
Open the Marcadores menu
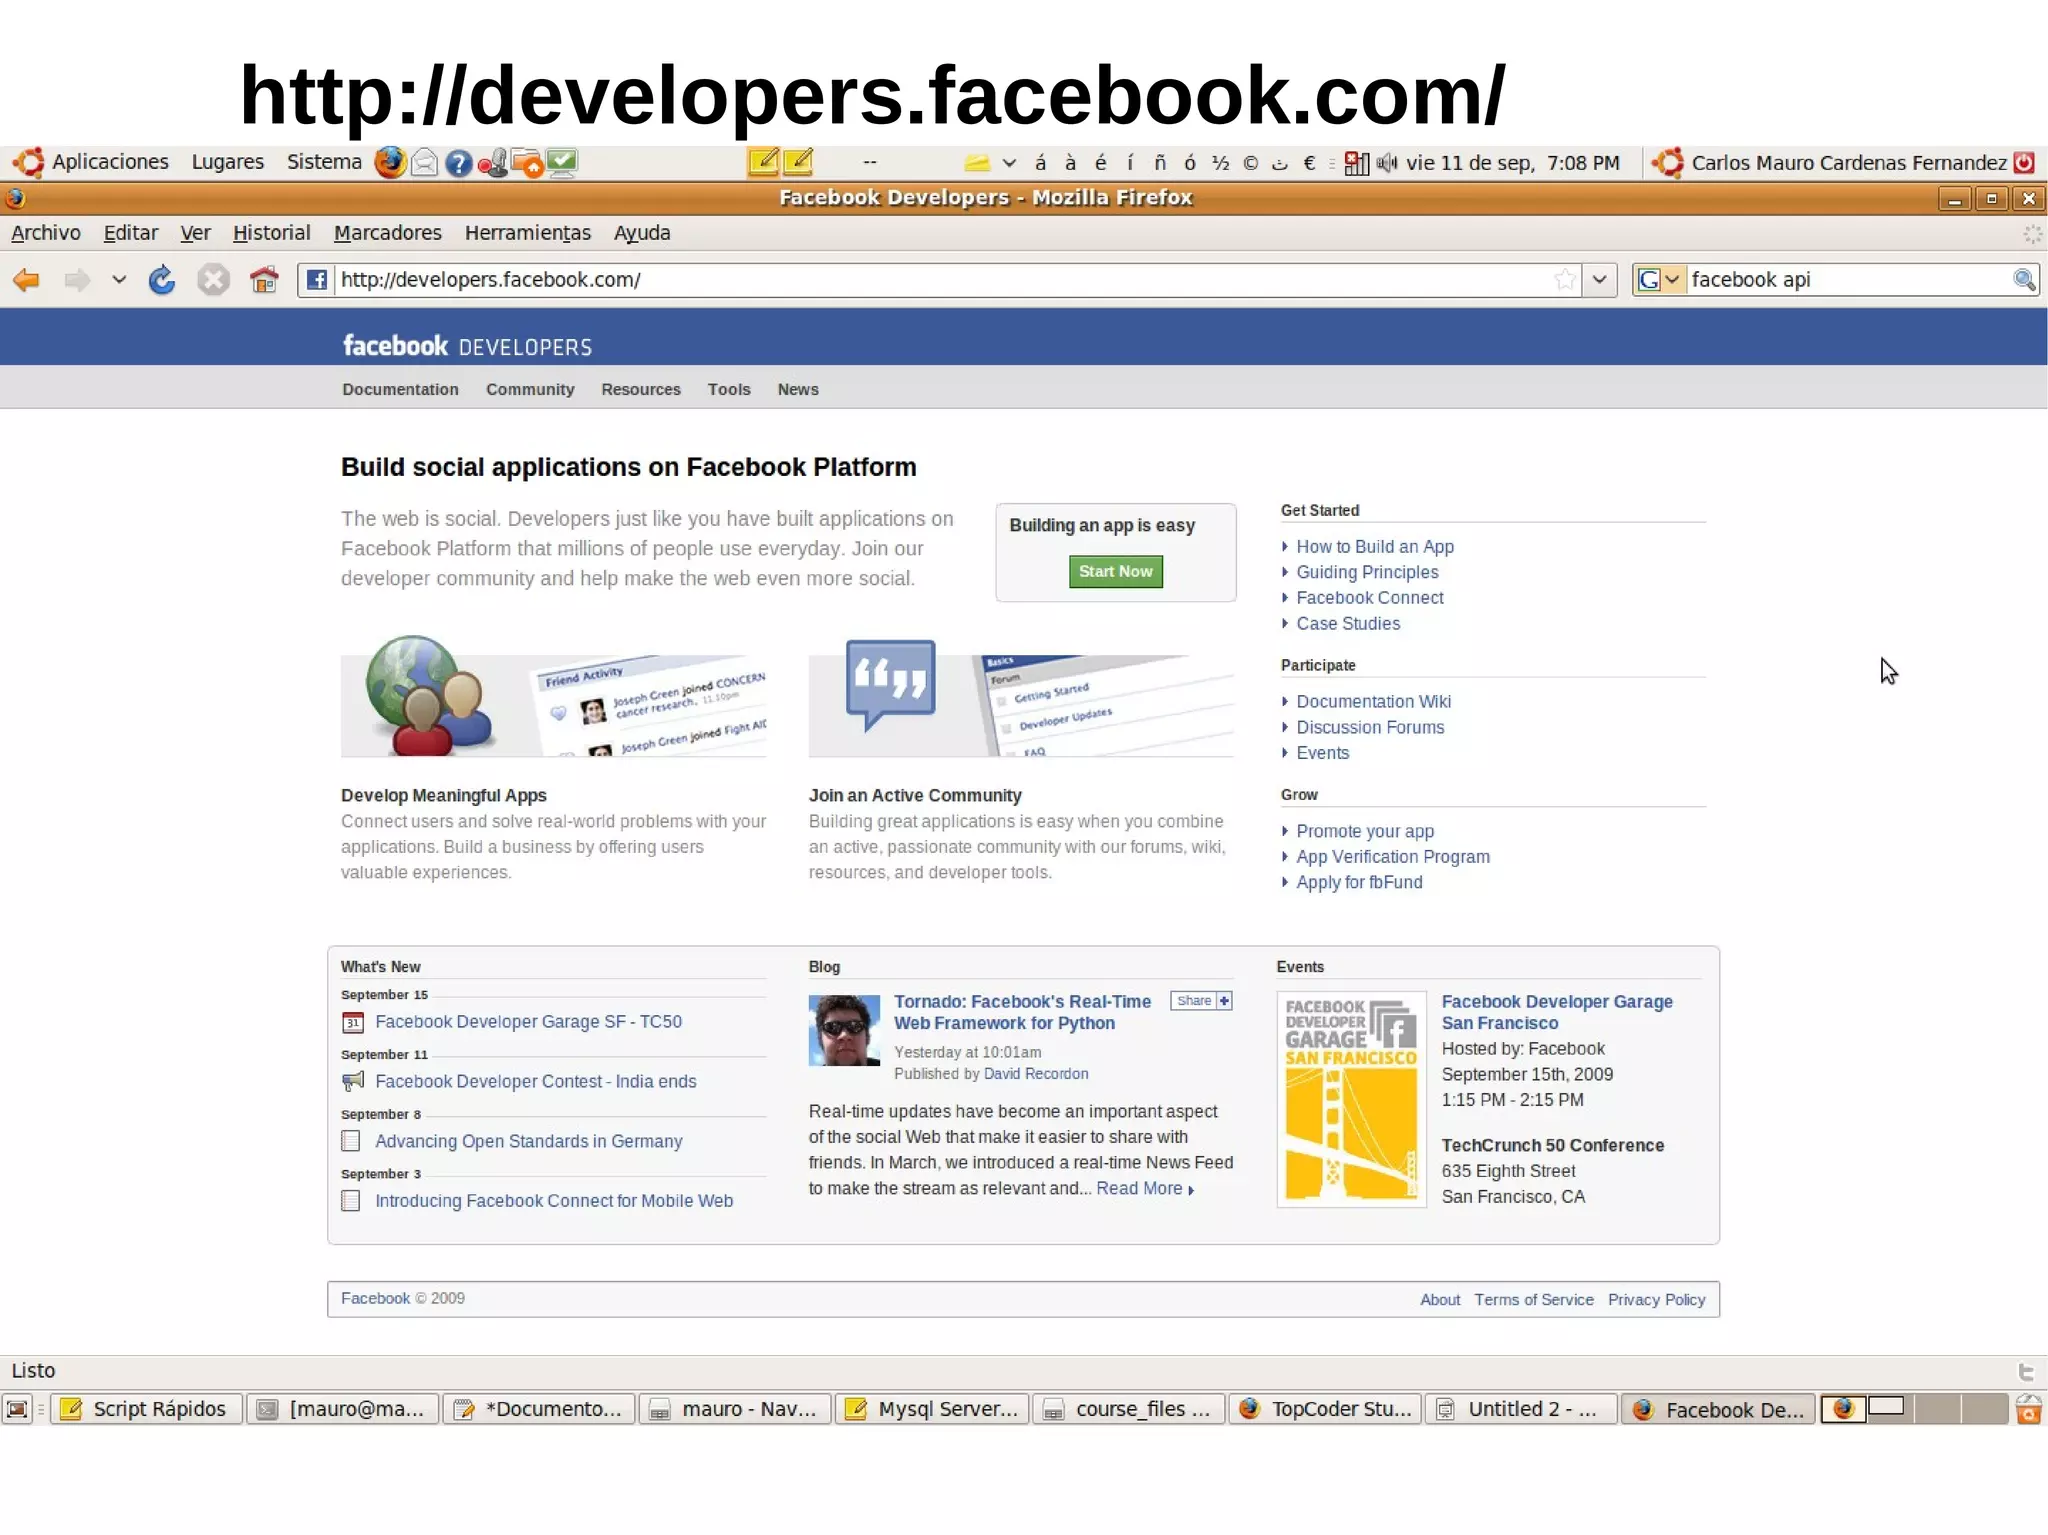pos(387,233)
